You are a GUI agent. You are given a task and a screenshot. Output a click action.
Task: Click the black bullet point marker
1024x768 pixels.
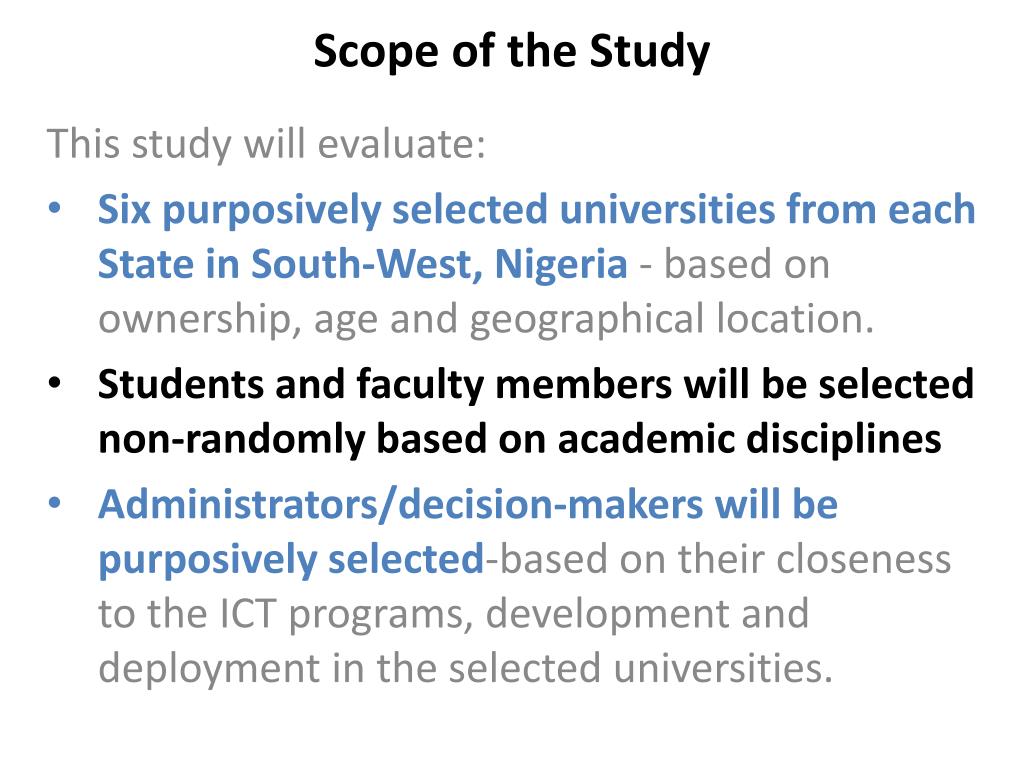tap(55, 383)
